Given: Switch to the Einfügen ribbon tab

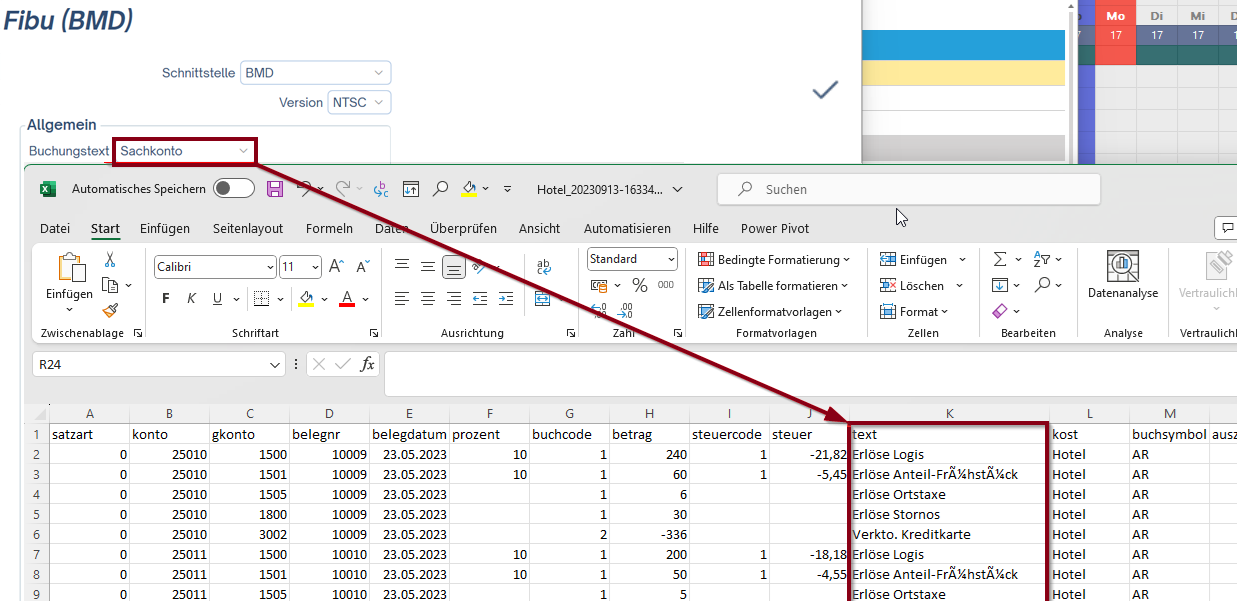Looking at the screenshot, I should [165, 229].
